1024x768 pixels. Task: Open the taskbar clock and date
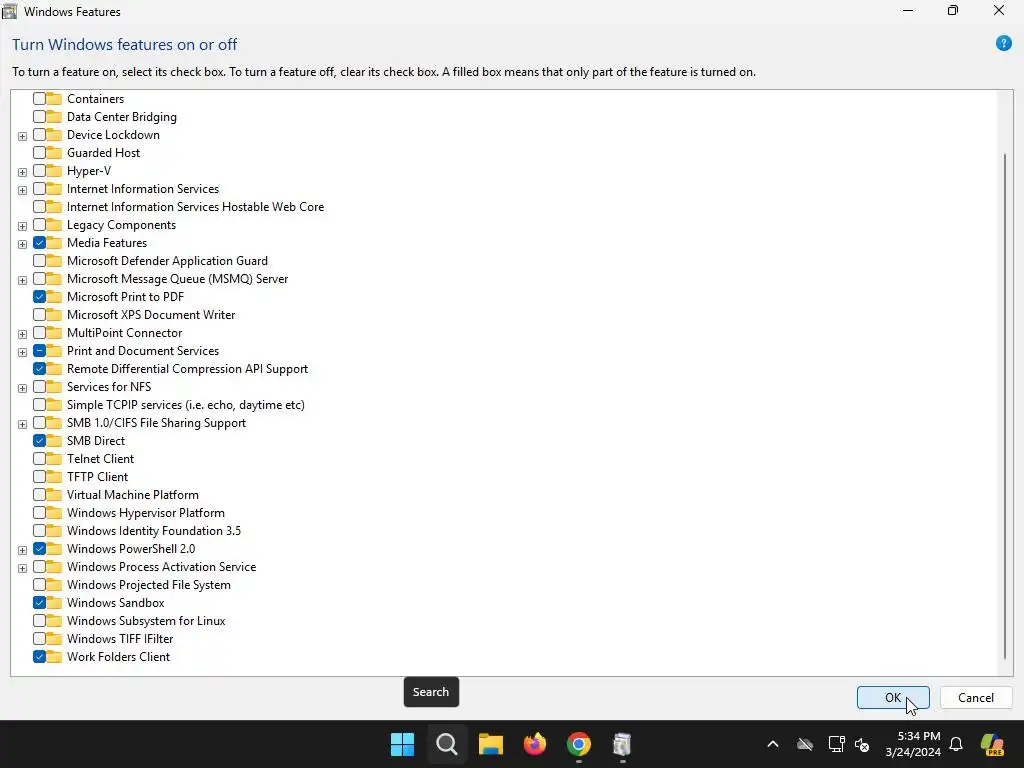913,744
